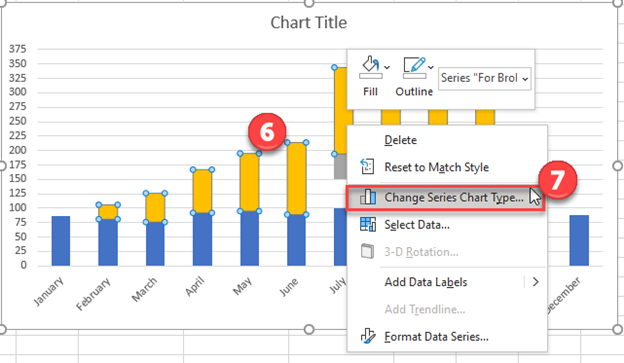Click the blue March bar segment
Screen dimensions: 624x363
tap(155, 244)
